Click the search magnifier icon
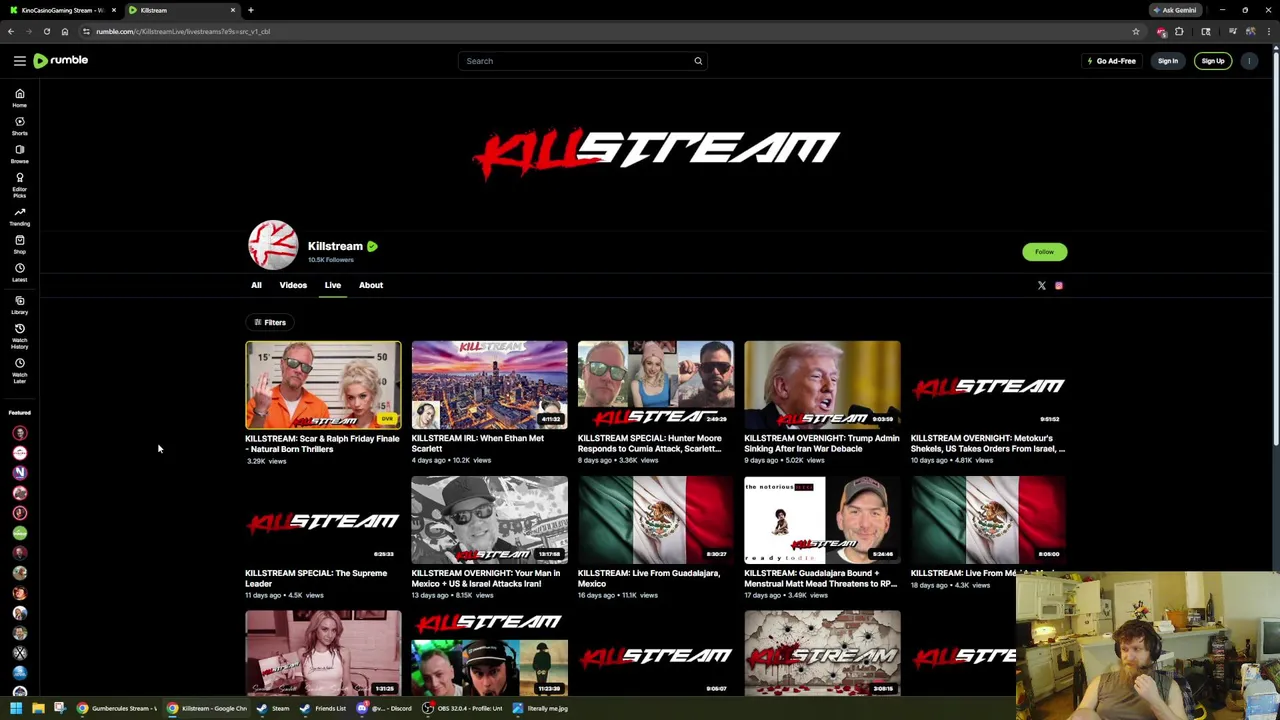Image resolution: width=1280 pixels, height=720 pixels. click(x=698, y=61)
